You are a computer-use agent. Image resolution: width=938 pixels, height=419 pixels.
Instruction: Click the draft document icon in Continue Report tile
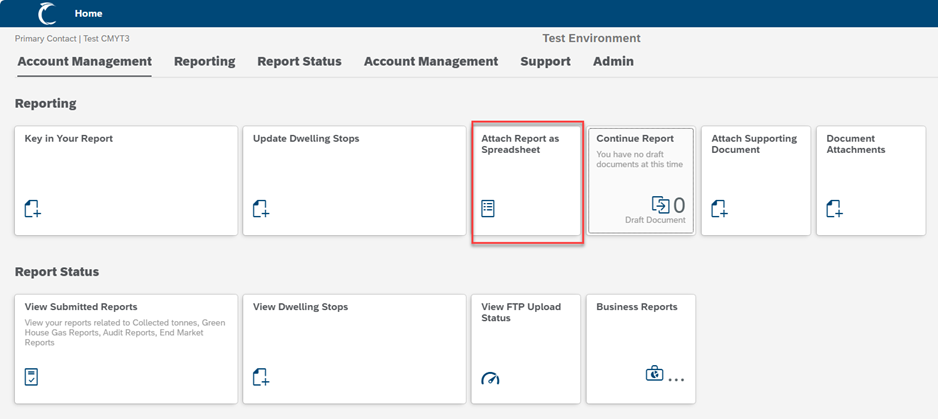[x=660, y=204]
